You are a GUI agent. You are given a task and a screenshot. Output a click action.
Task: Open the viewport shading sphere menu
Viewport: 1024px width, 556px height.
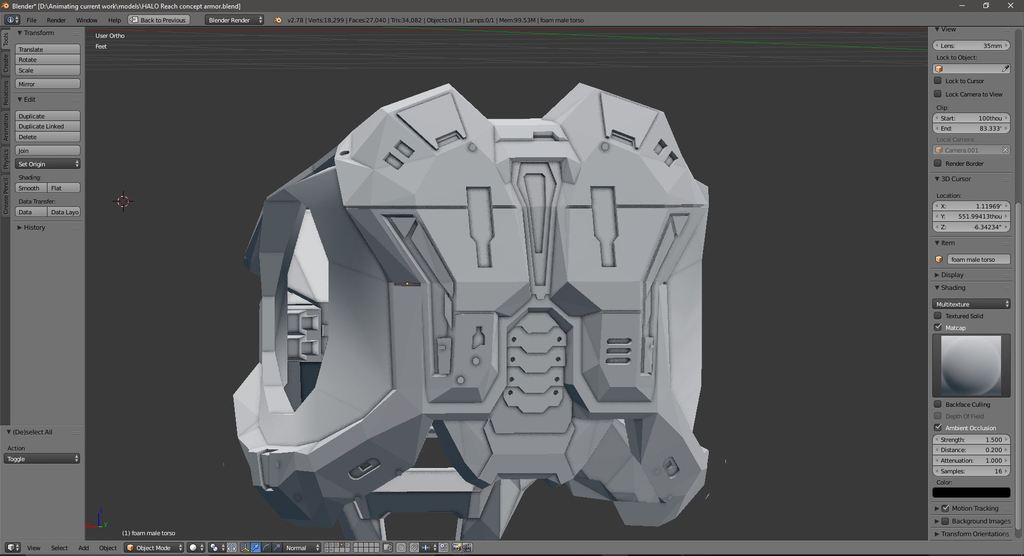(x=195, y=547)
